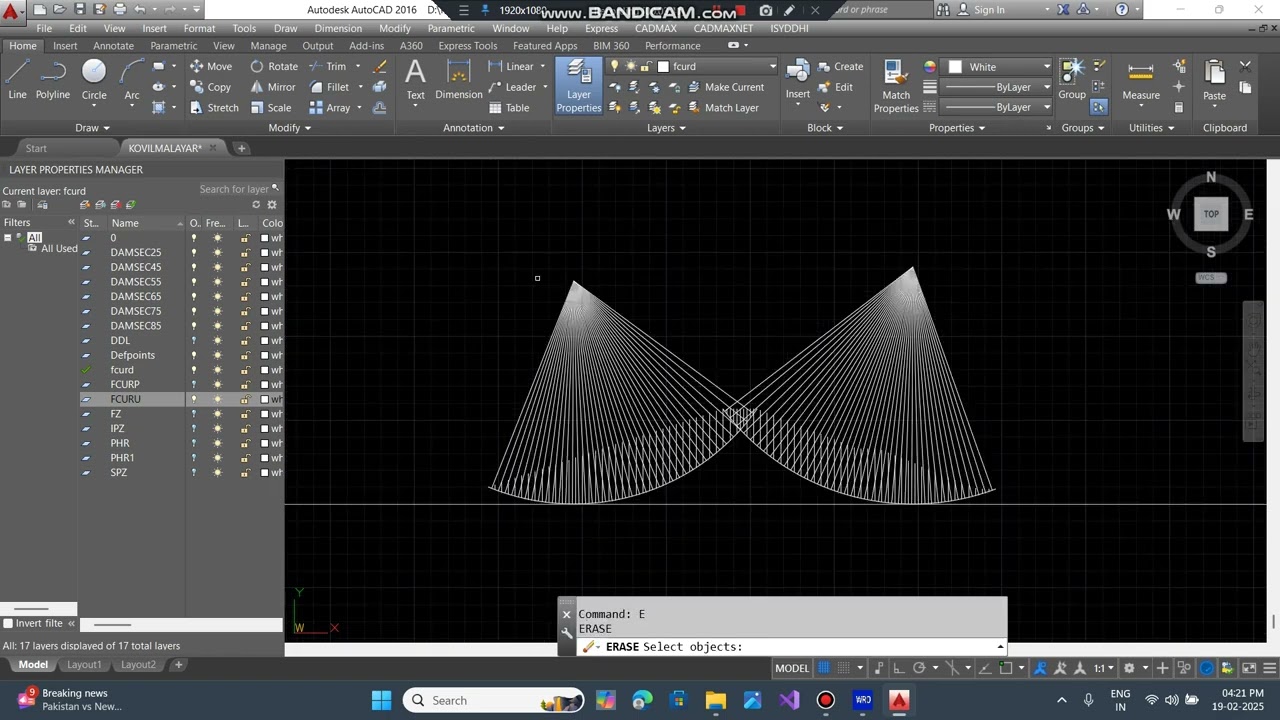Click color swatch of layer 0
Image resolution: width=1280 pixels, height=720 pixels.
tap(264, 238)
